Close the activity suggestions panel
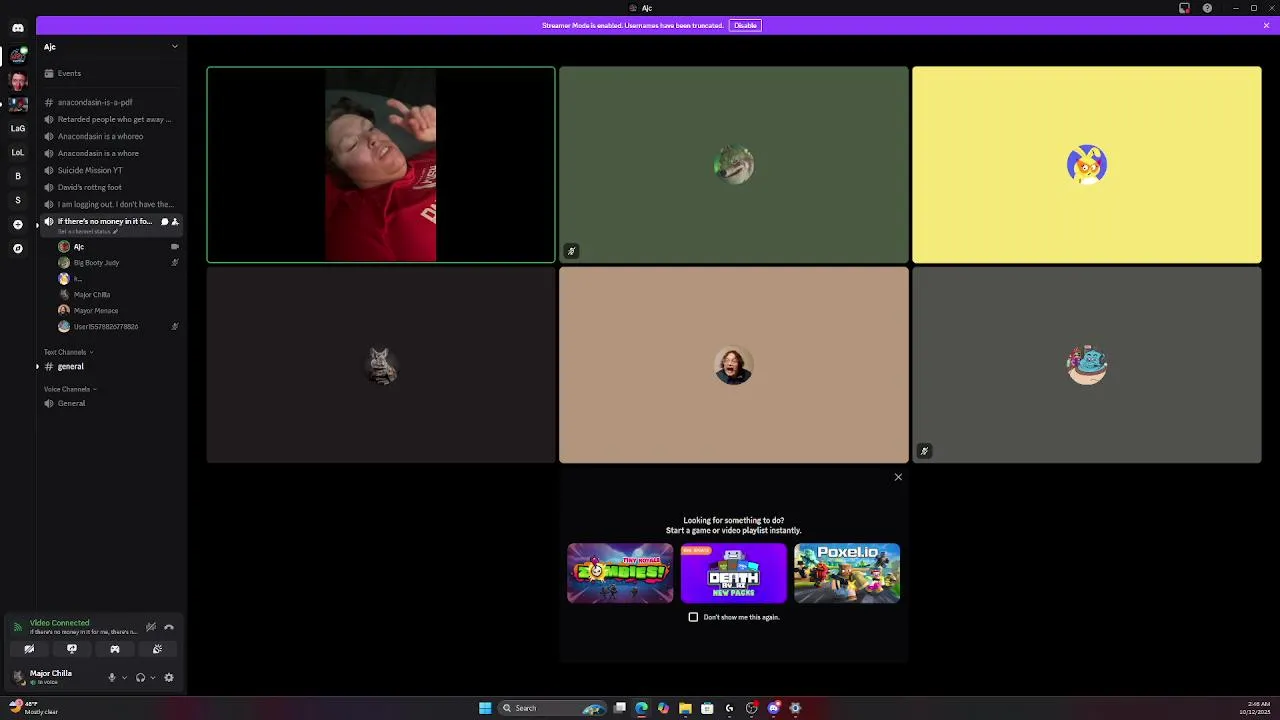1280x720 pixels. point(898,477)
